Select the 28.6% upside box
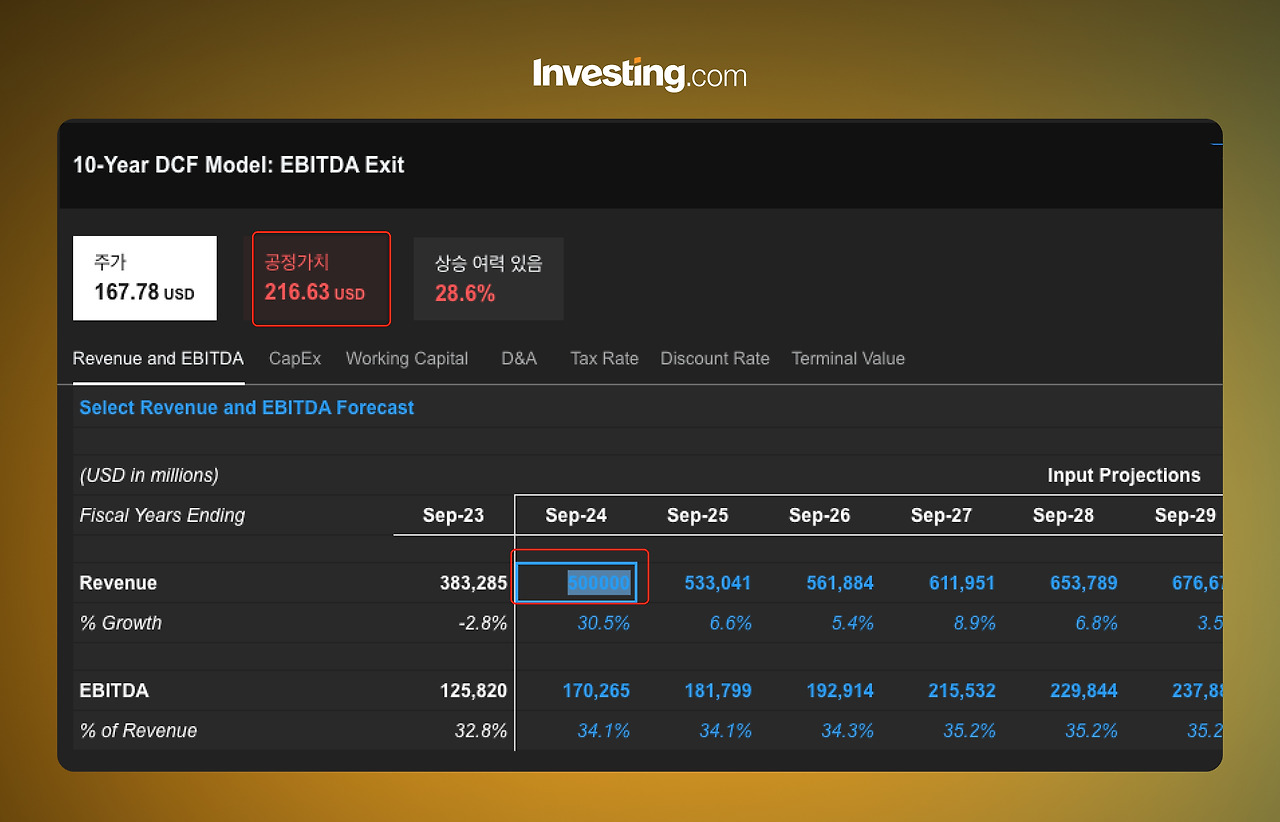Image resolution: width=1280 pixels, height=822 pixels. click(488, 278)
